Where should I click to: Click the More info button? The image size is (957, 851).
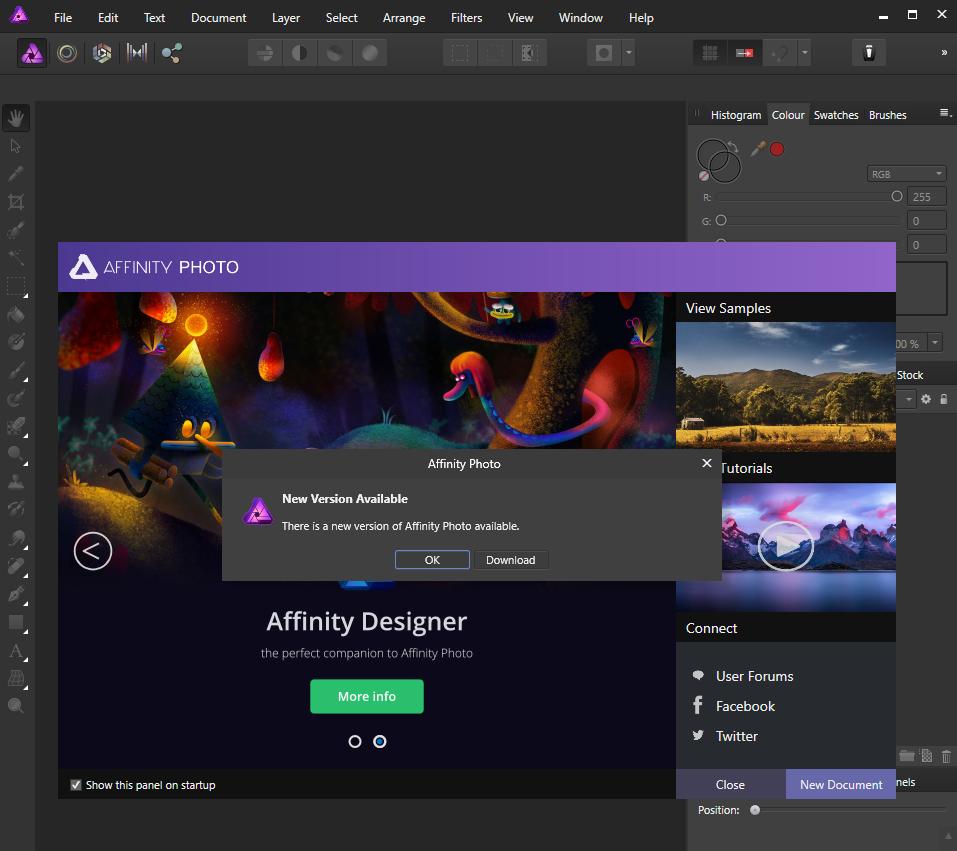367,697
